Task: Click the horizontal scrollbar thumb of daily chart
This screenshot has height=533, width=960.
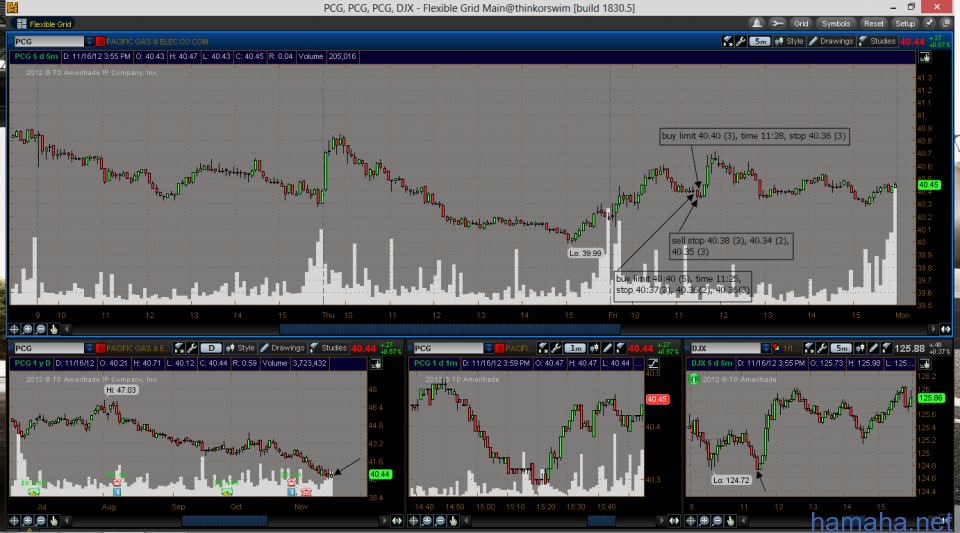Action: [224, 521]
